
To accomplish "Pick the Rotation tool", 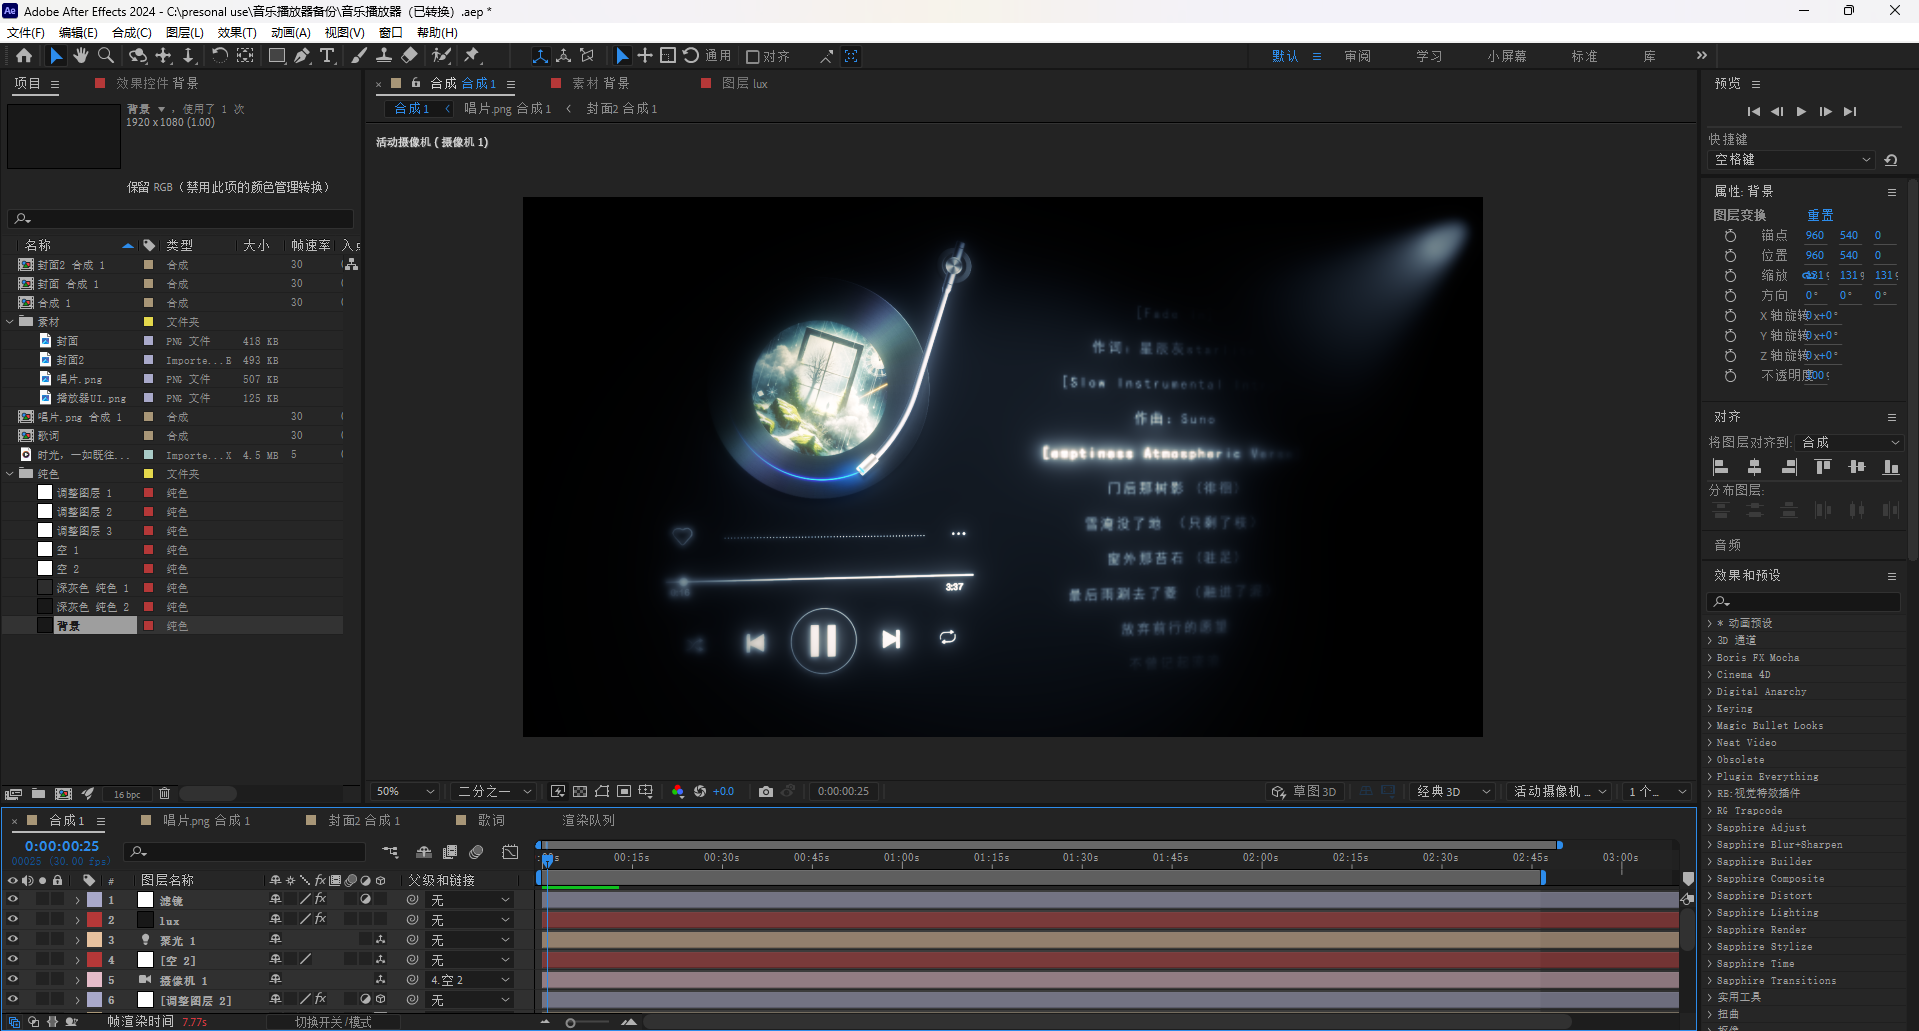I will 220,56.
